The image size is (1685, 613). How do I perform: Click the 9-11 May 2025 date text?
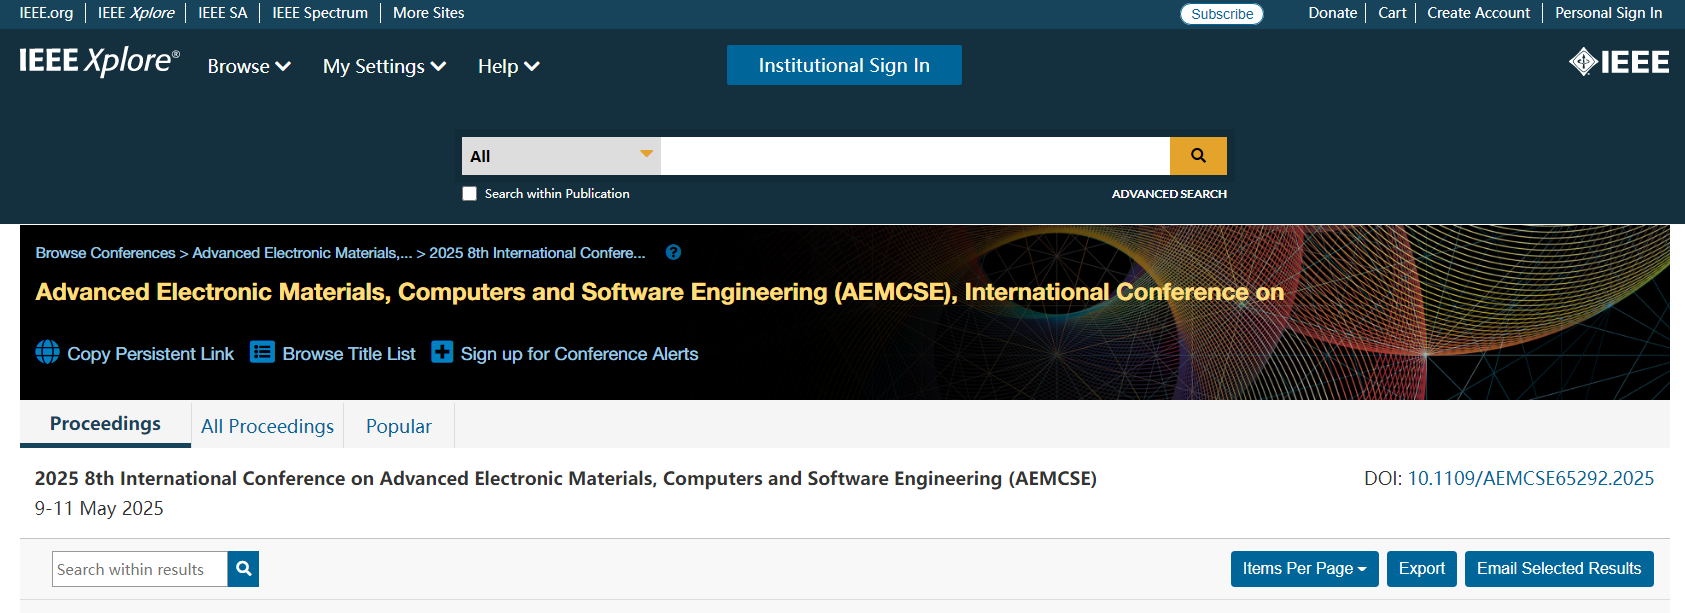[x=99, y=508]
